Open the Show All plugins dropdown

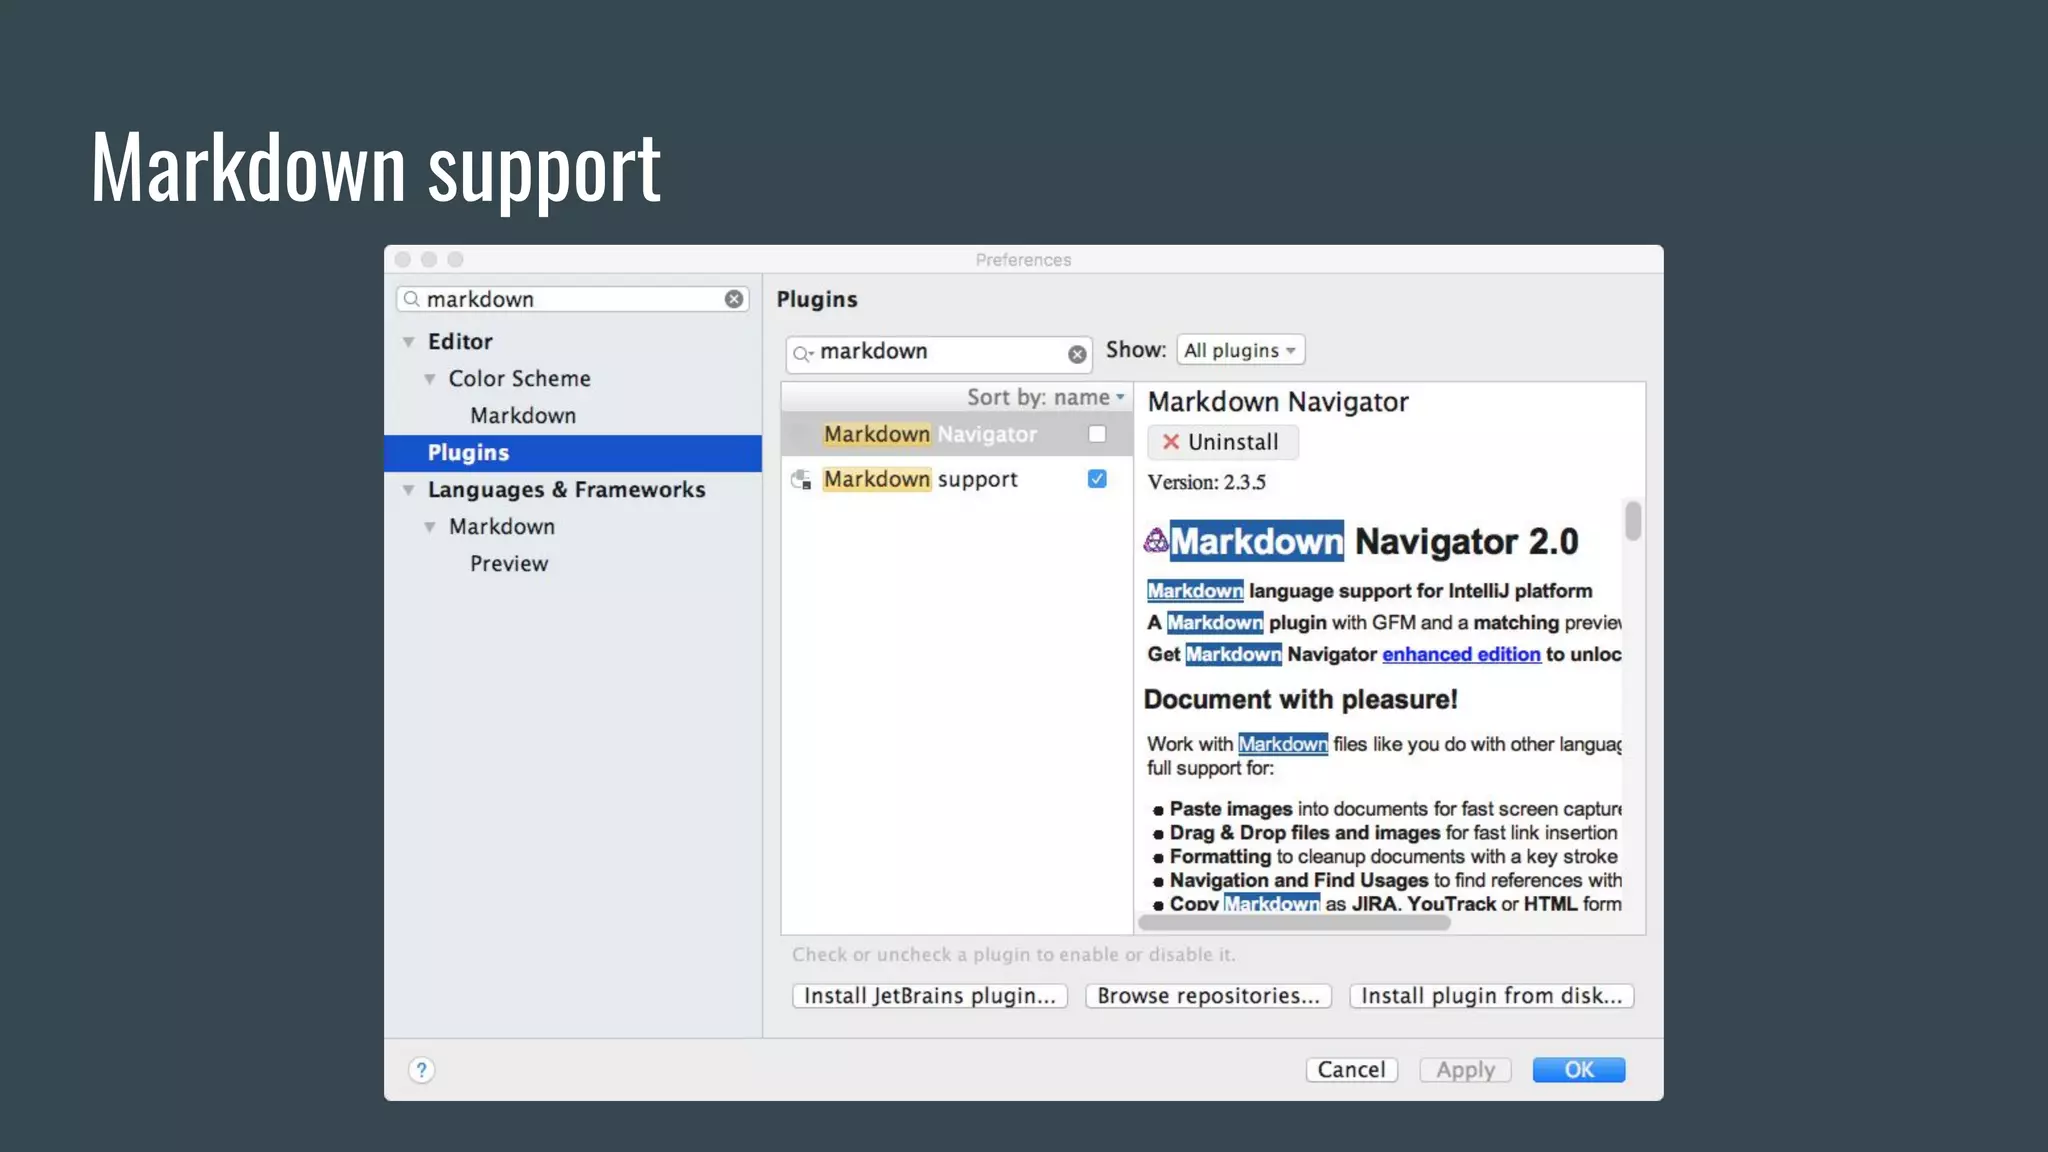pyautogui.click(x=1241, y=350)
